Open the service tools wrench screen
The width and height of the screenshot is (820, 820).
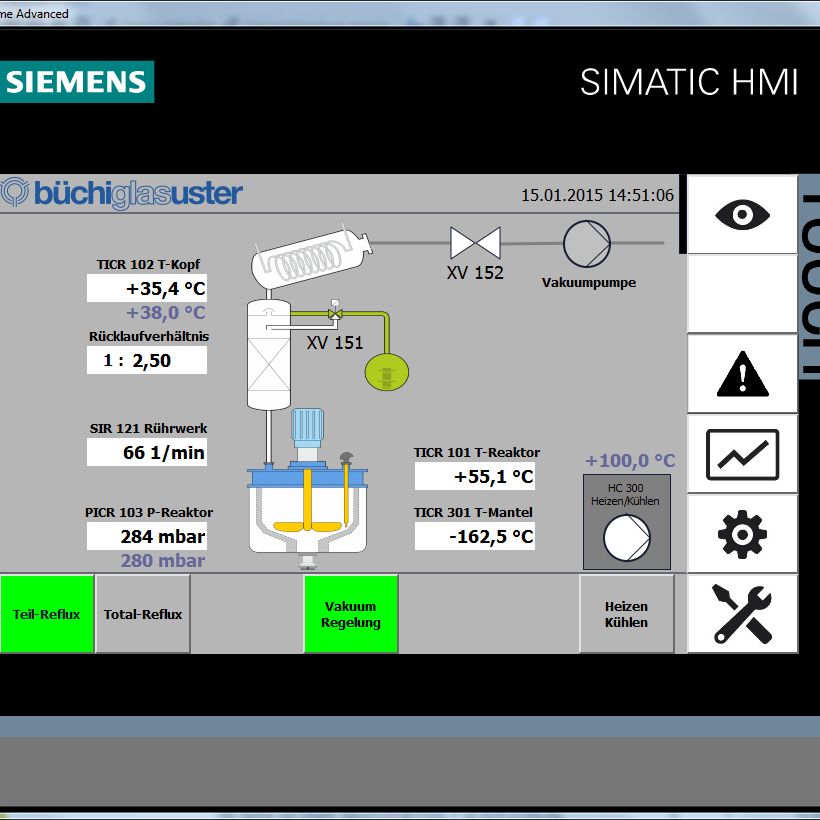coord(742,614)
